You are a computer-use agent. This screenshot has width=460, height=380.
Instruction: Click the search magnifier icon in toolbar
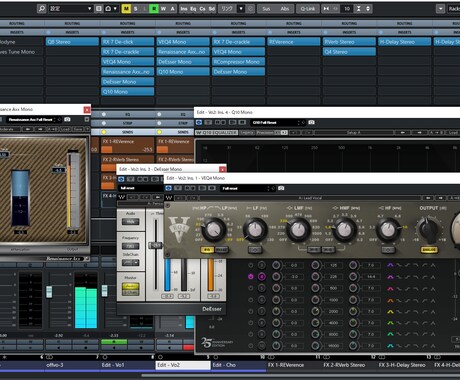[42, 9]
